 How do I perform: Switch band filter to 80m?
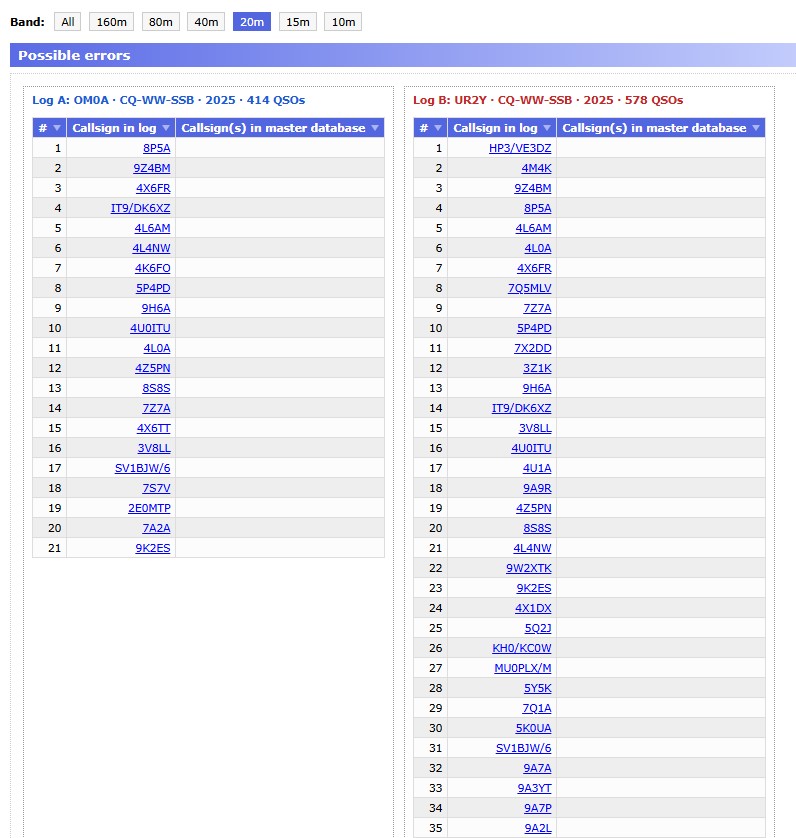(159, 22)
